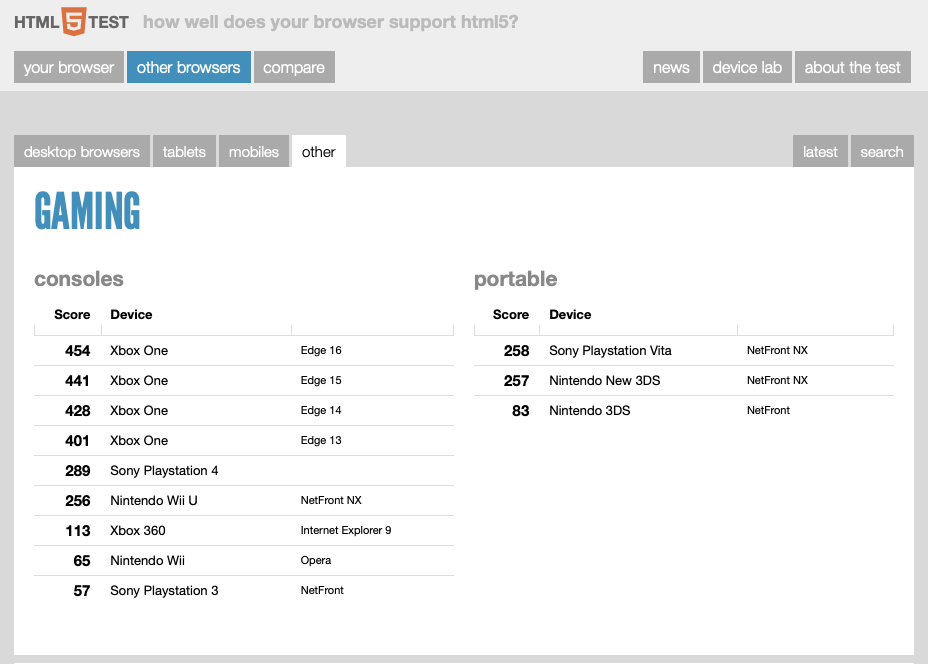Click NetFront NX label for Wii U
The width and height of the screenshot is (928, 664).
331,500
